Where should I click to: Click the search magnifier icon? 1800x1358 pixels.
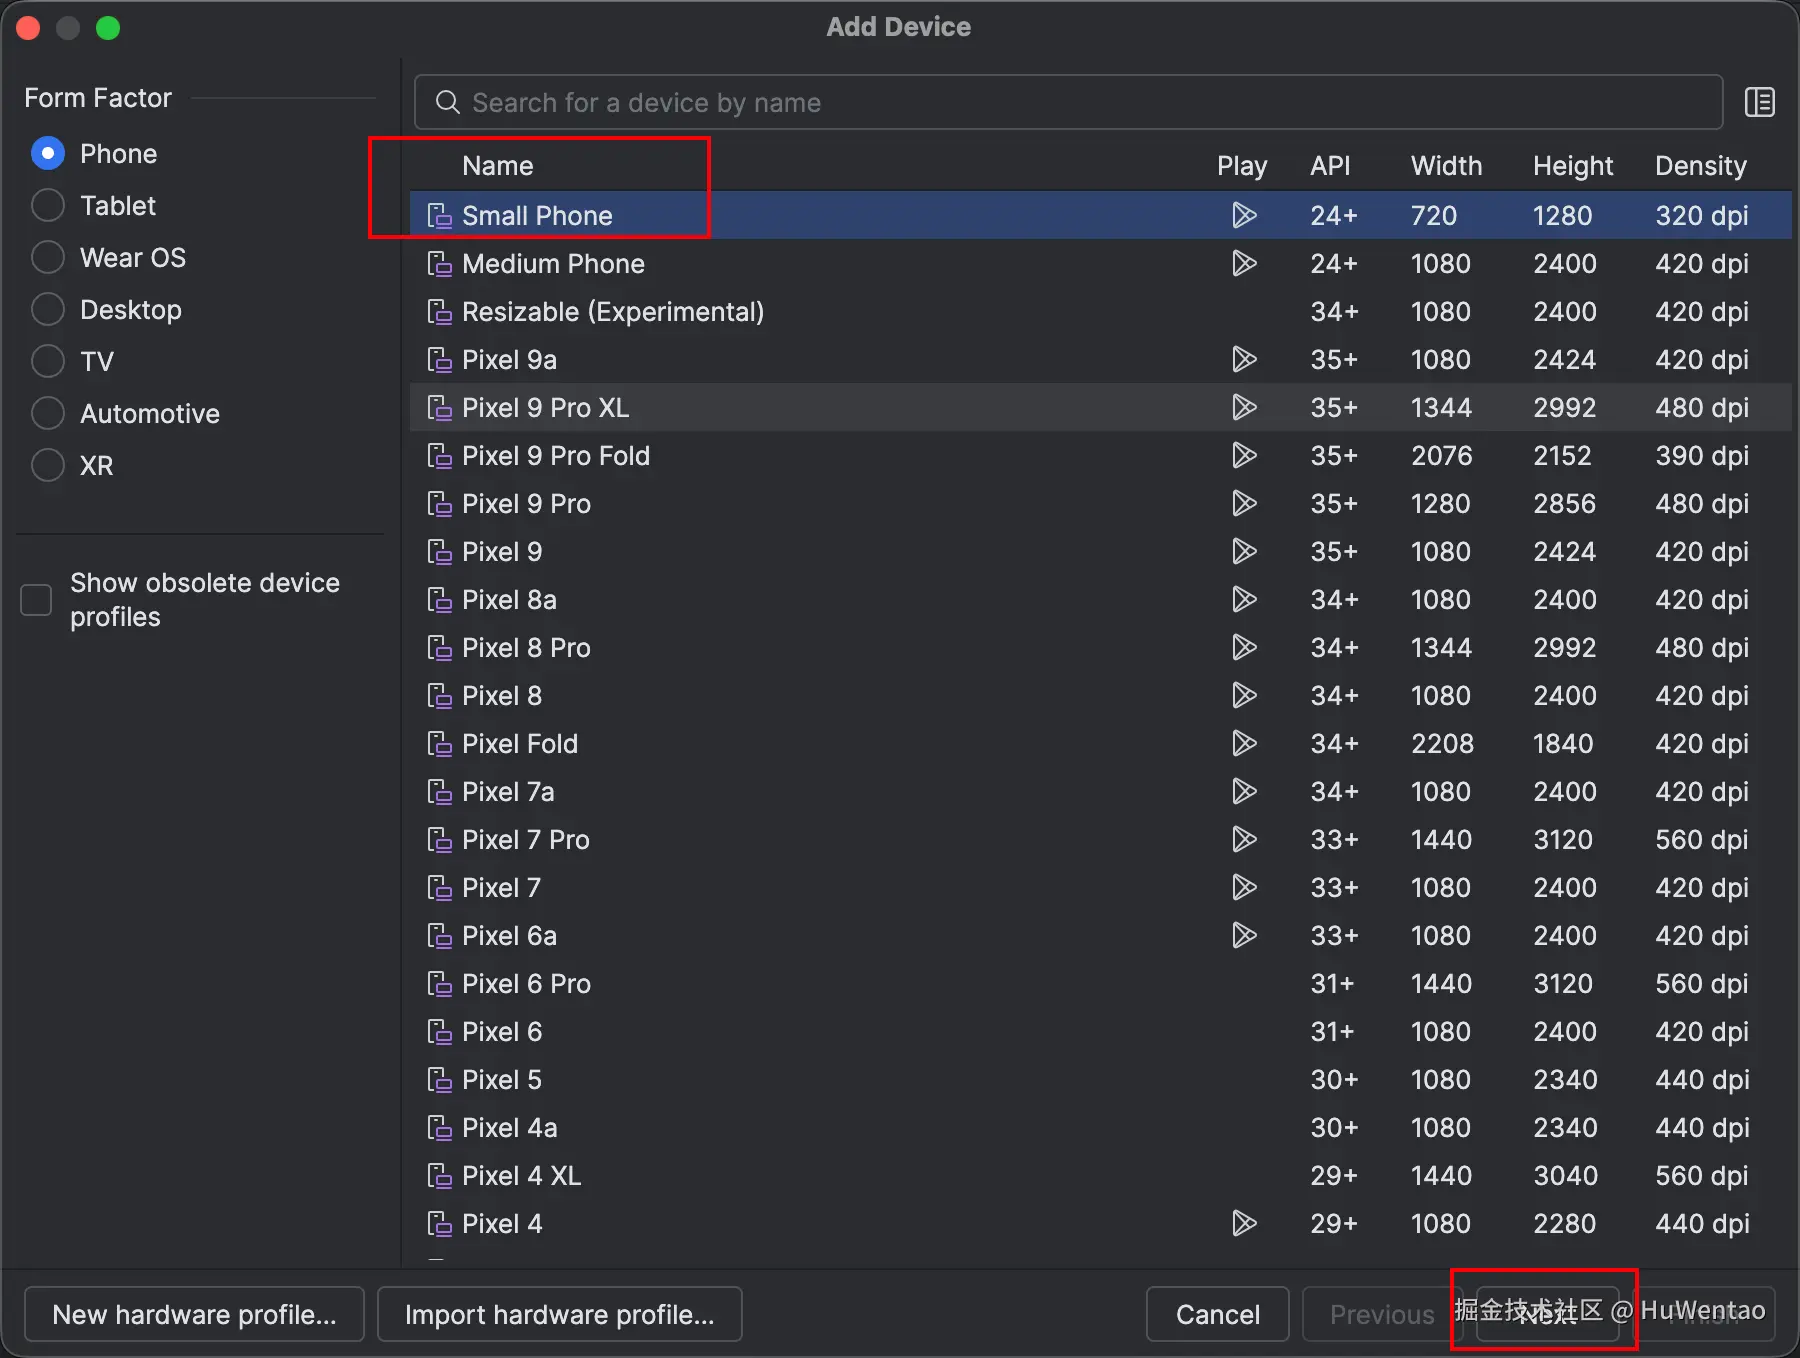click(447, 102)
